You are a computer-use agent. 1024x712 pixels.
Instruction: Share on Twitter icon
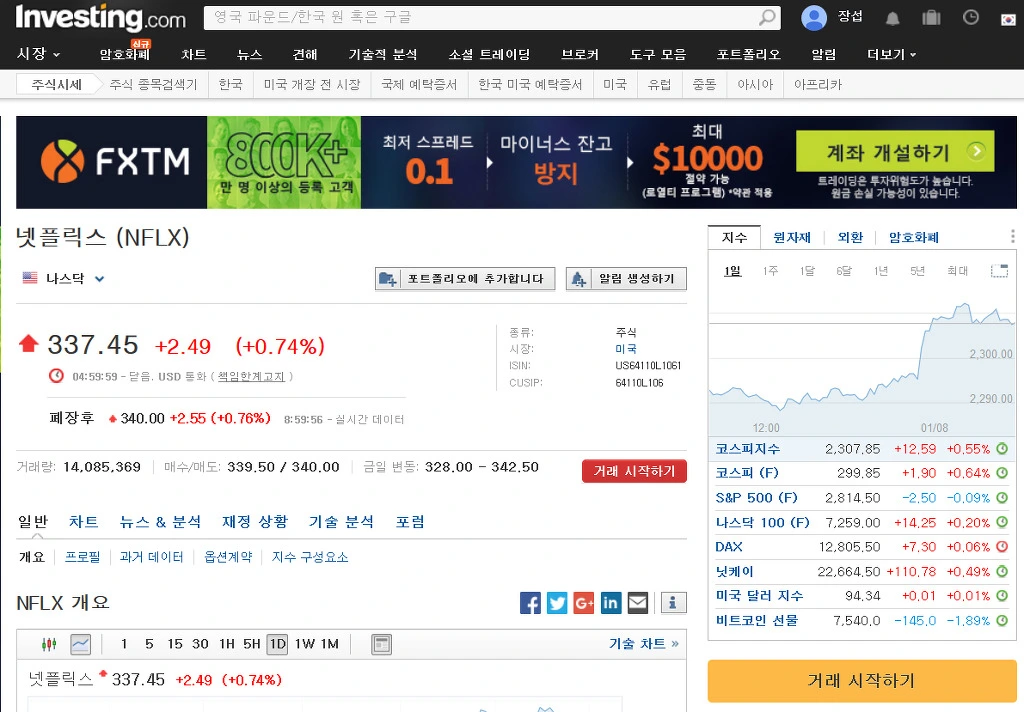tap(557, 603)
